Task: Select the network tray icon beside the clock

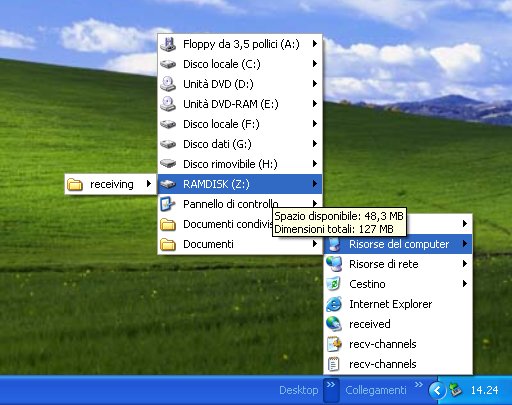Action: 456,390
